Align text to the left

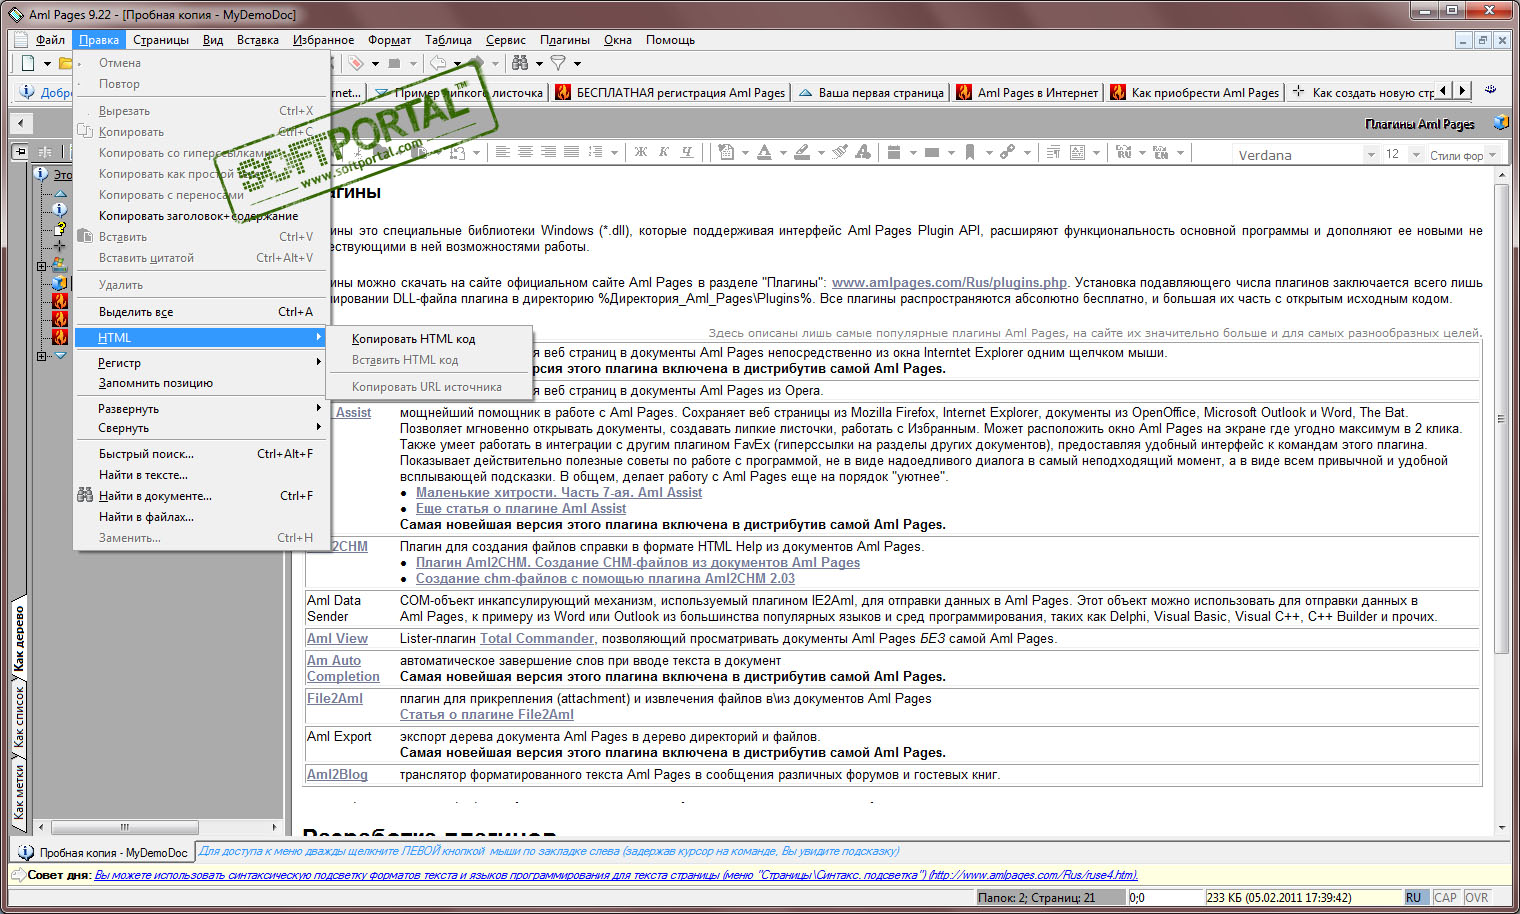click(x=503, y=152)
